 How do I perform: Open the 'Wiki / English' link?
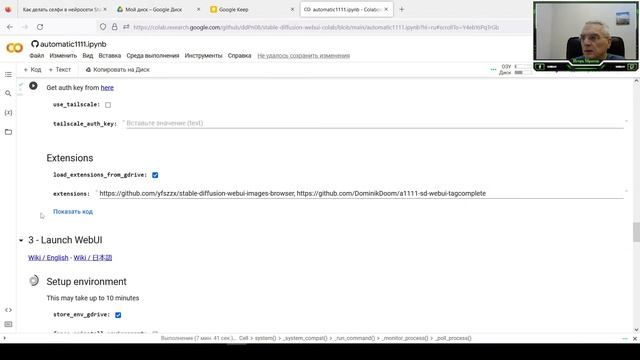pyautogui.click(x=48, y=258)
